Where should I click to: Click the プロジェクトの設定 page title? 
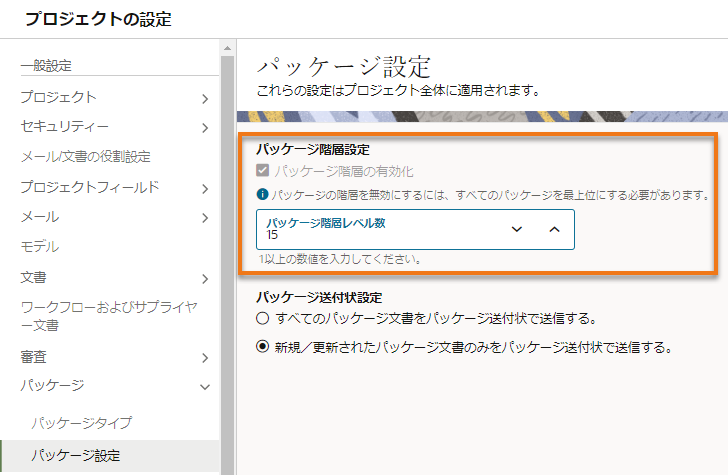(x=98, y=19)
